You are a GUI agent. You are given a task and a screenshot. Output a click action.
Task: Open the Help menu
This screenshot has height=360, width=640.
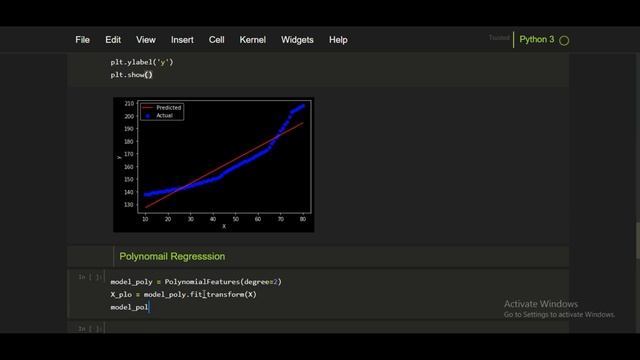(338, 40)
